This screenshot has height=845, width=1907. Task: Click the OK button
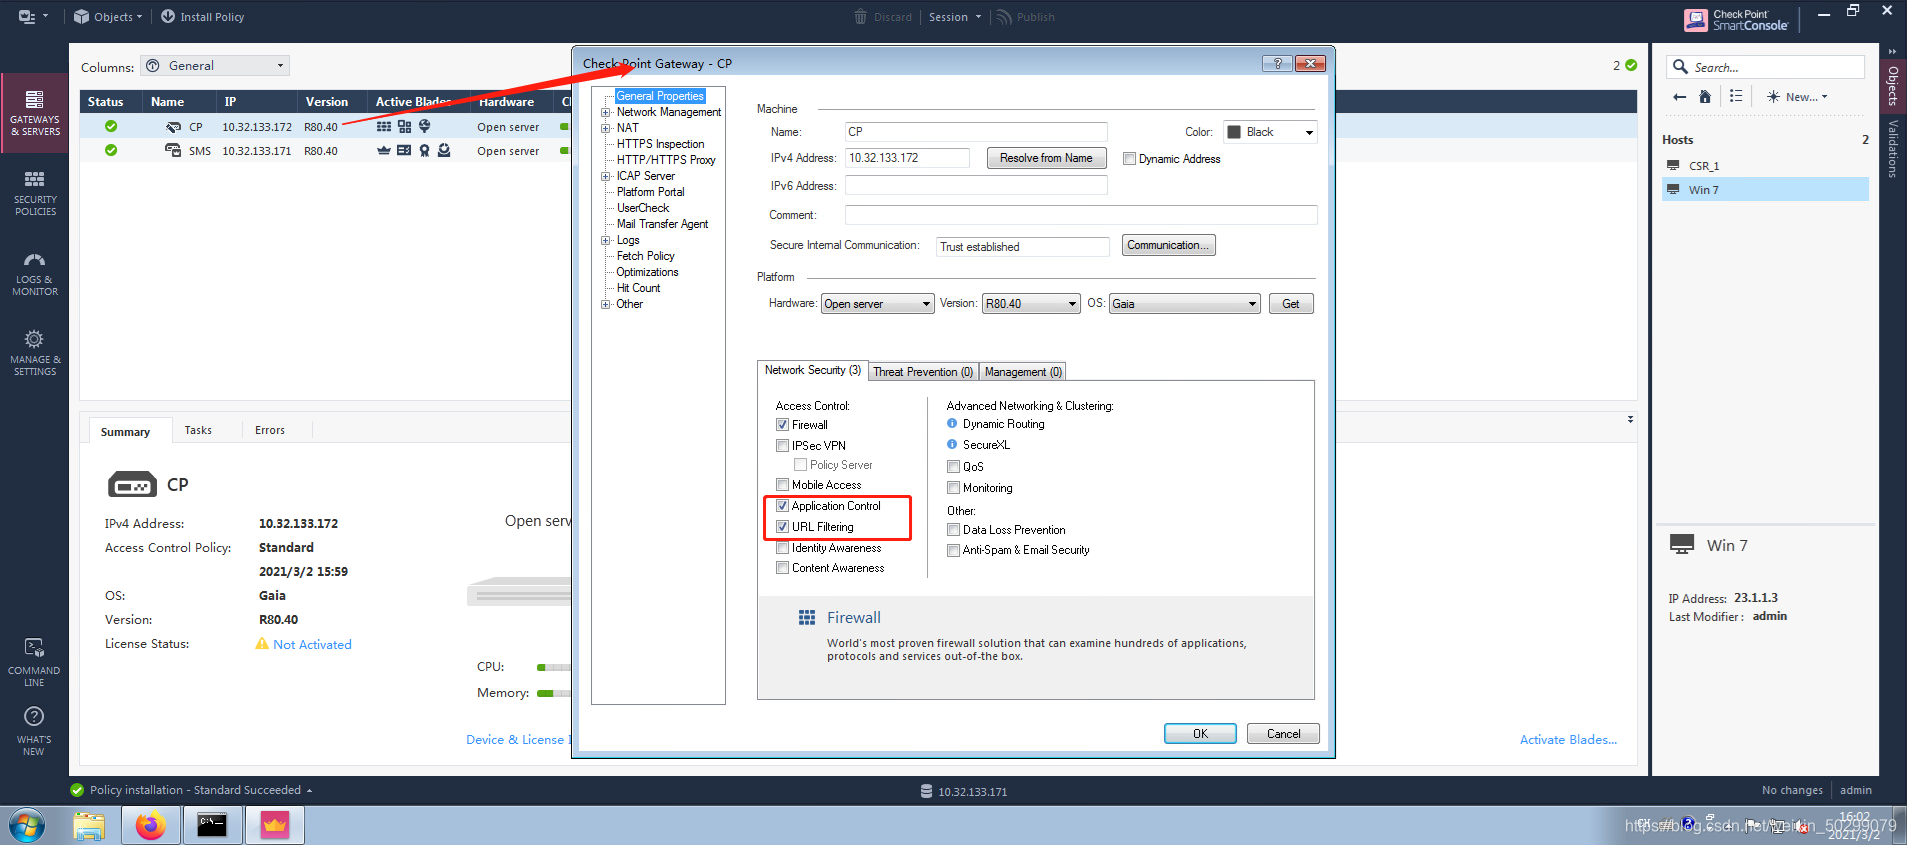[1200, 734]
